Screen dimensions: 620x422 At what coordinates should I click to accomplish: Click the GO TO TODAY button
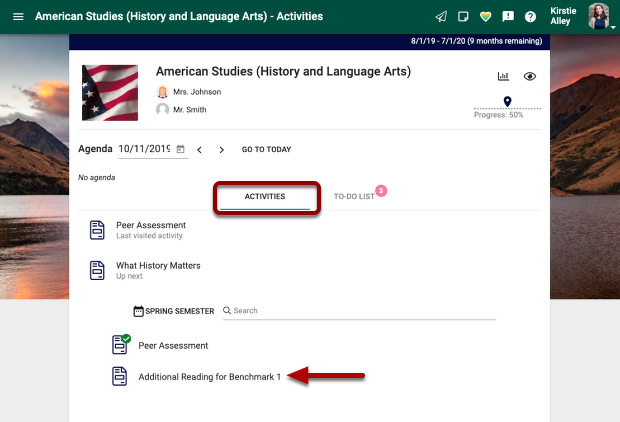266,150
